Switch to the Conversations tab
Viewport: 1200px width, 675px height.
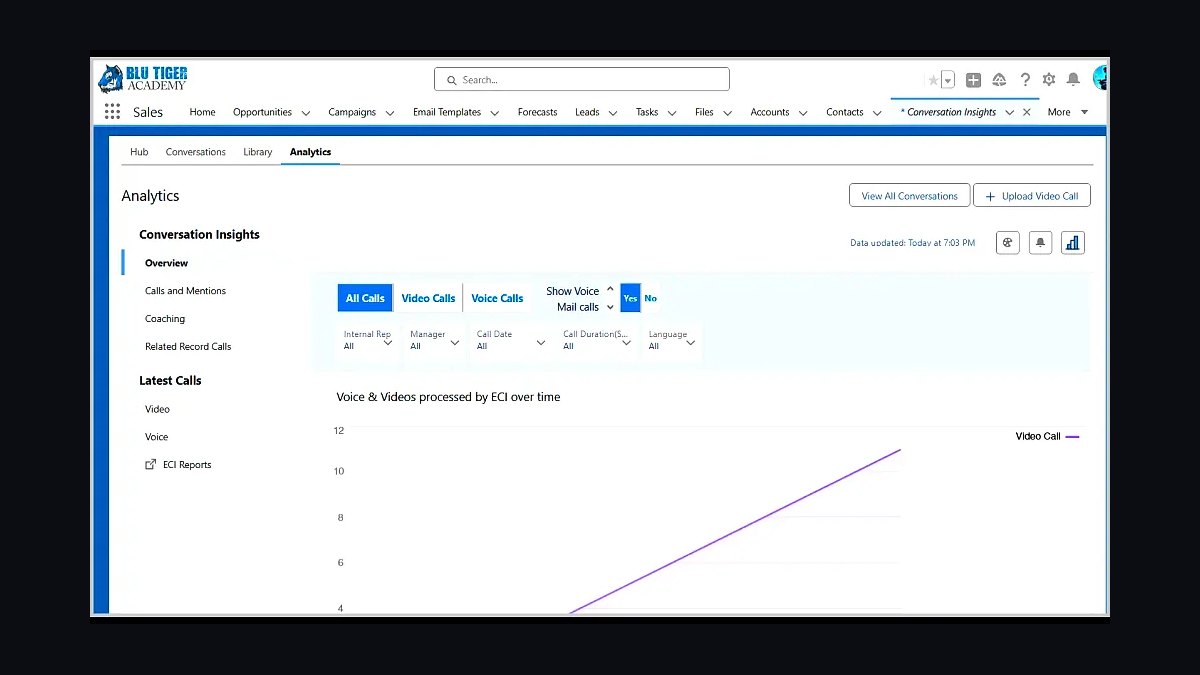pyautogui.click(x=196, y=152)
